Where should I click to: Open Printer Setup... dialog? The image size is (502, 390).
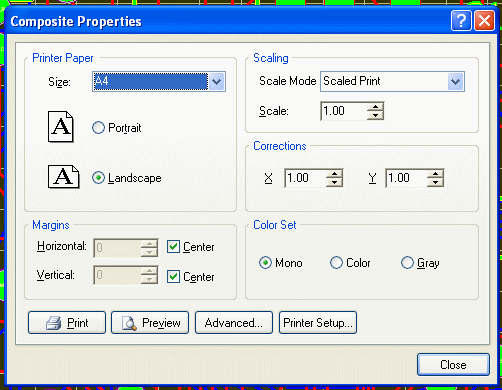318,323
